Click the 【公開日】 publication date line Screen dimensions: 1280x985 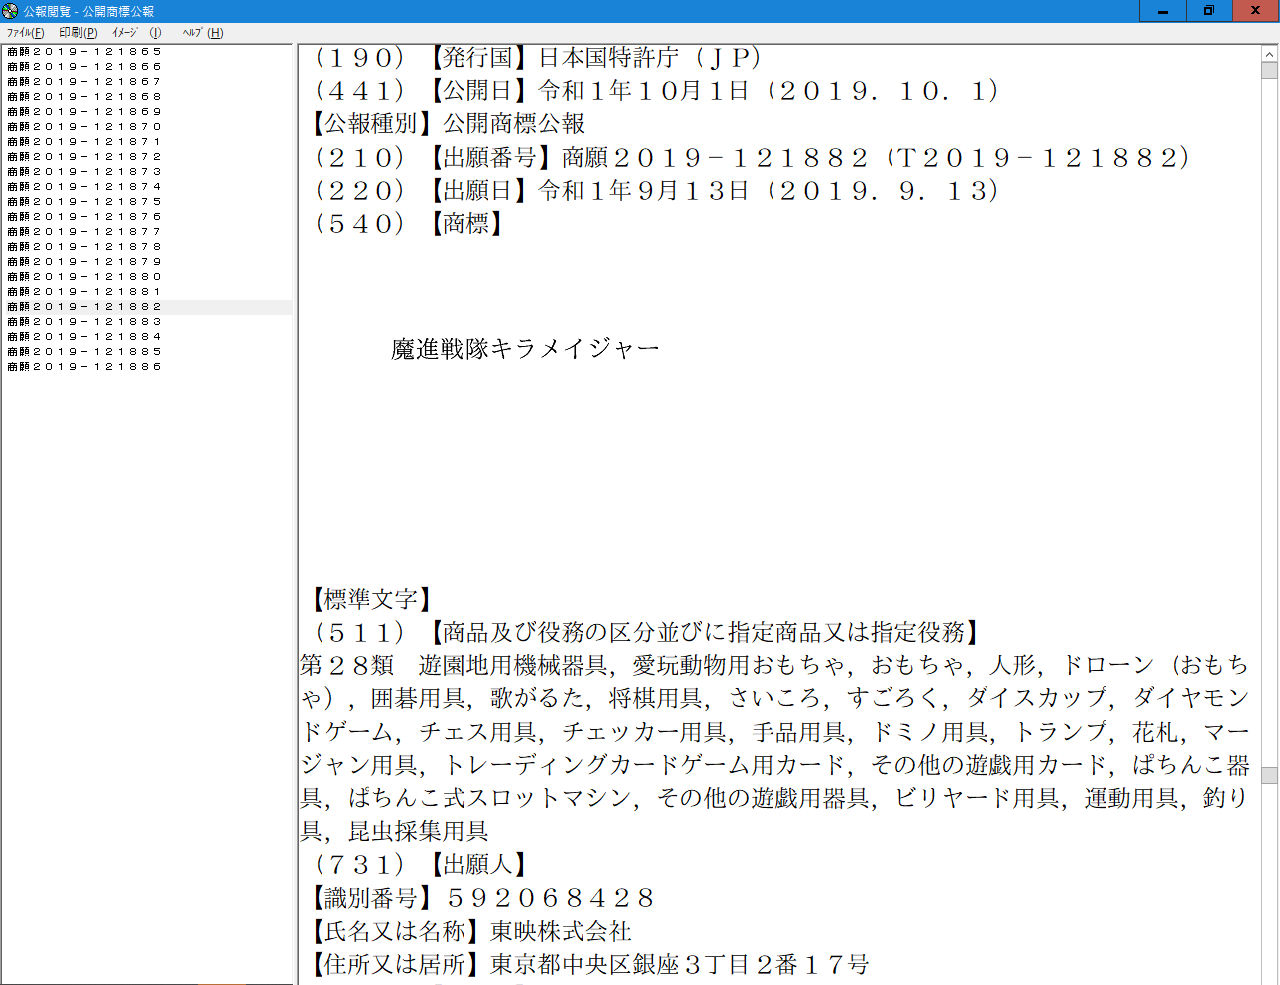[x=656, y=91]
